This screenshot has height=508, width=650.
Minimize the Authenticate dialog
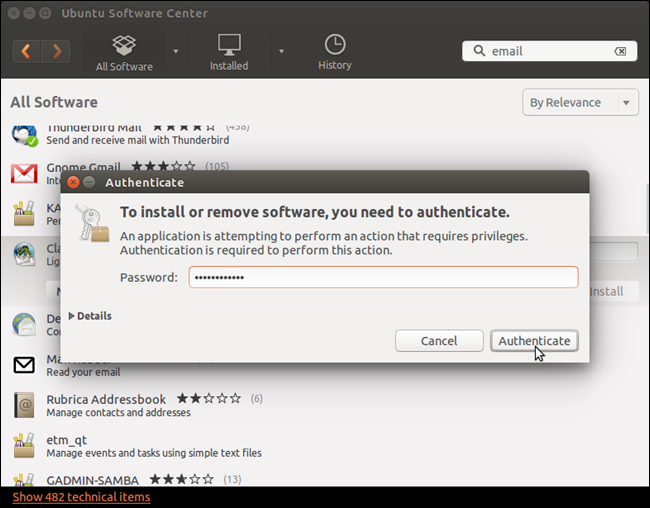[x=89, y=182]
